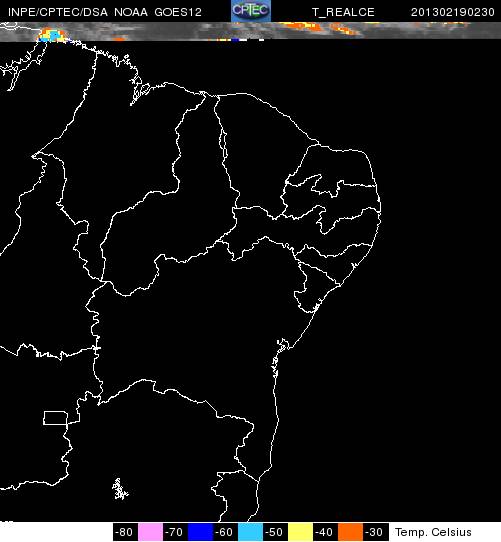Screen dimensions: 501x542
Task: Click the -80 legend label
Action: tap(125, 532)
